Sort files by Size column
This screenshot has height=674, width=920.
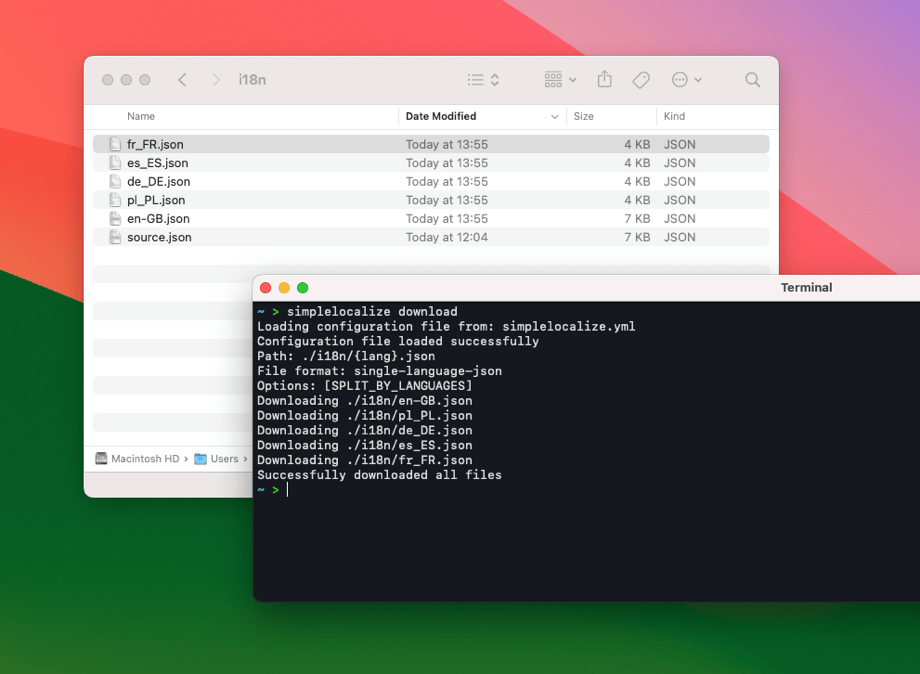pyautogui.click(x=583, y=116)
